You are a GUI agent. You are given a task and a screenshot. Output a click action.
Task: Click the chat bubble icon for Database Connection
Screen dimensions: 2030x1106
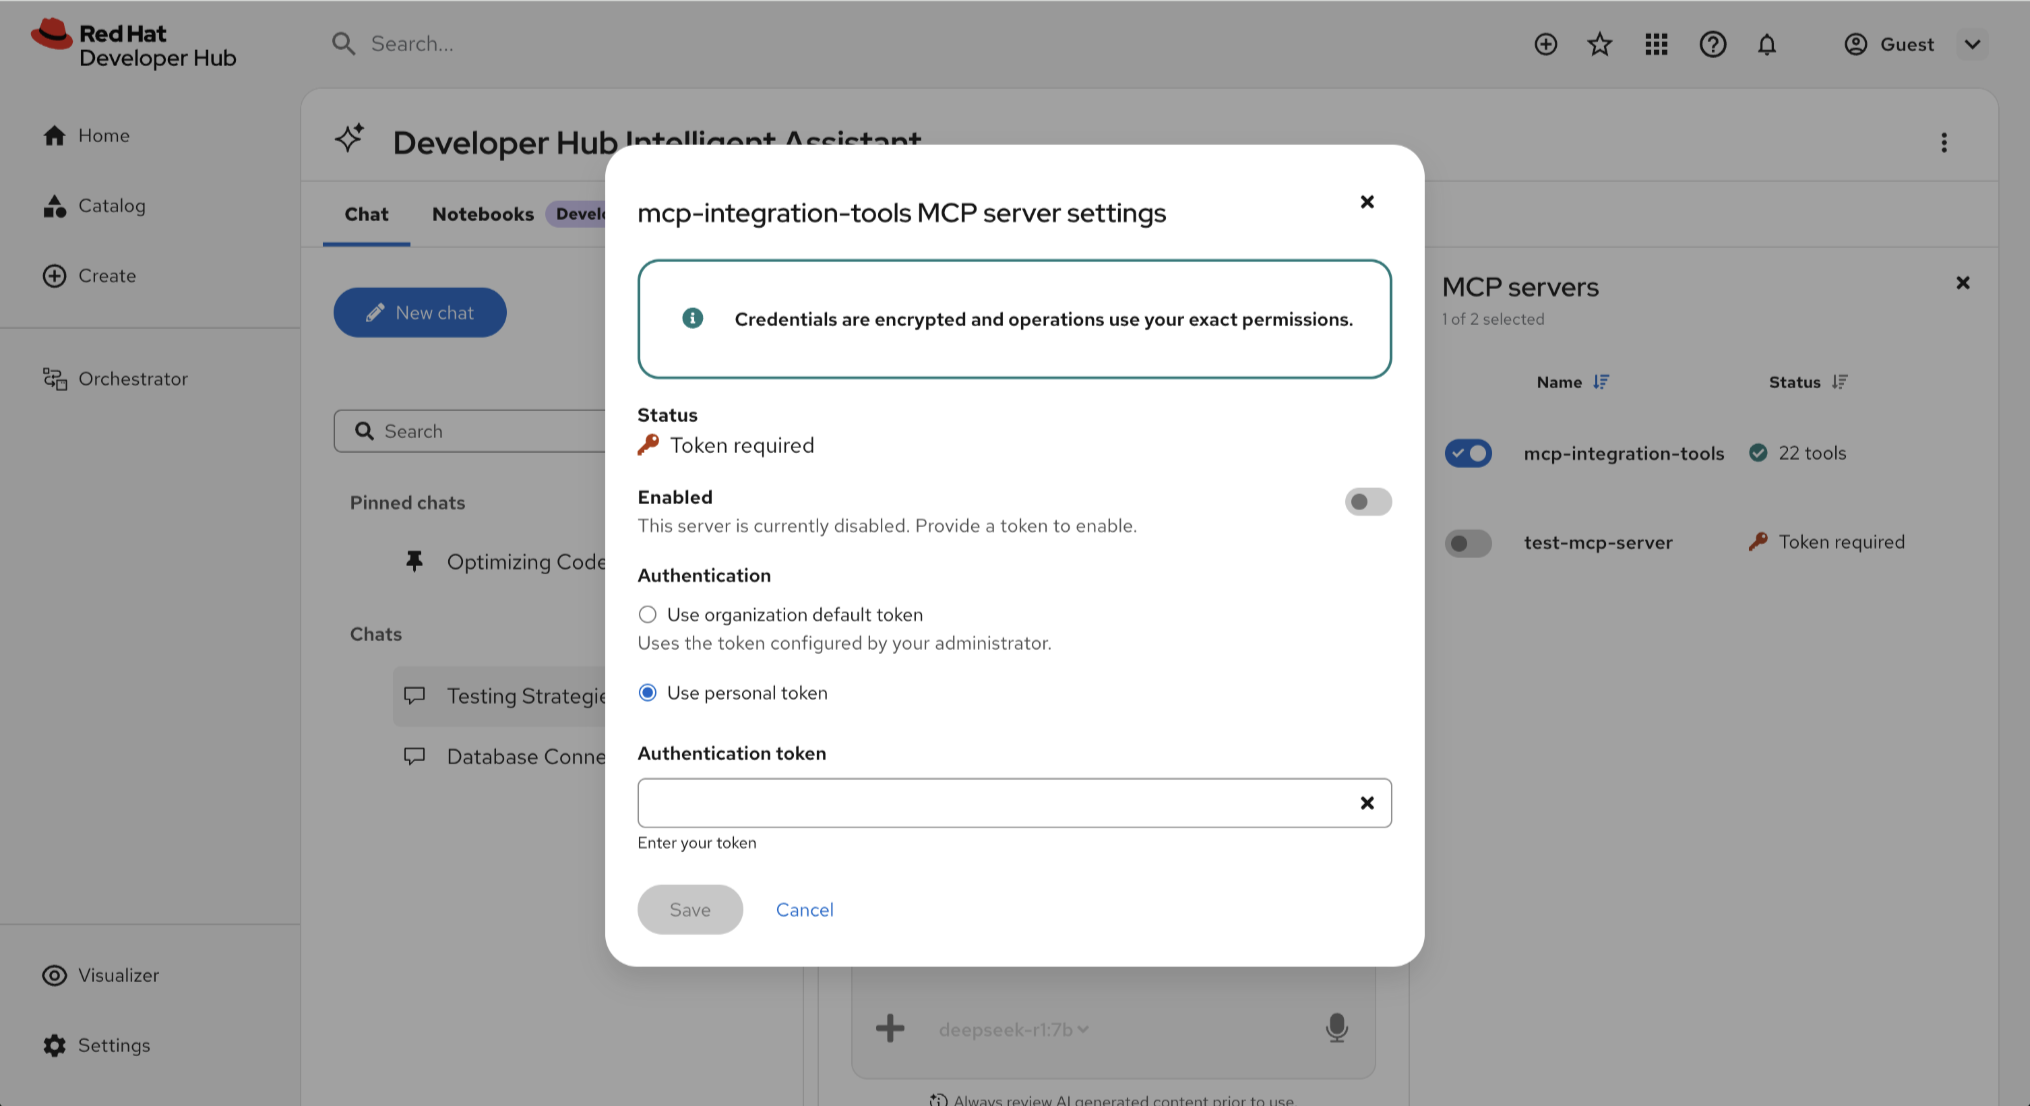414,756
